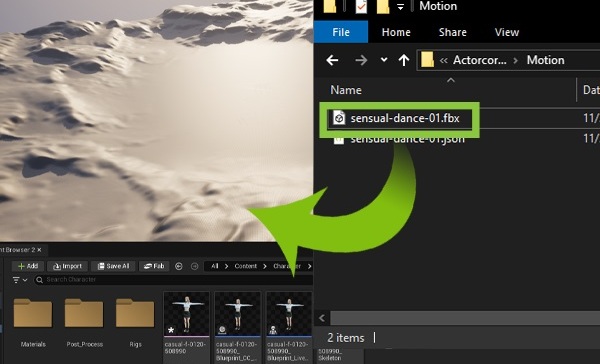Open the filter options dropdown
The height and width of the screenshot is (364, 600).
20,280
